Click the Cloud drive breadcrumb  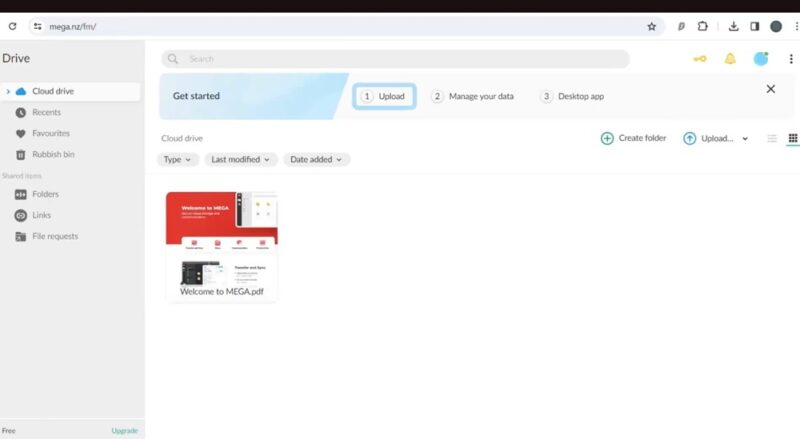point(182,138)
